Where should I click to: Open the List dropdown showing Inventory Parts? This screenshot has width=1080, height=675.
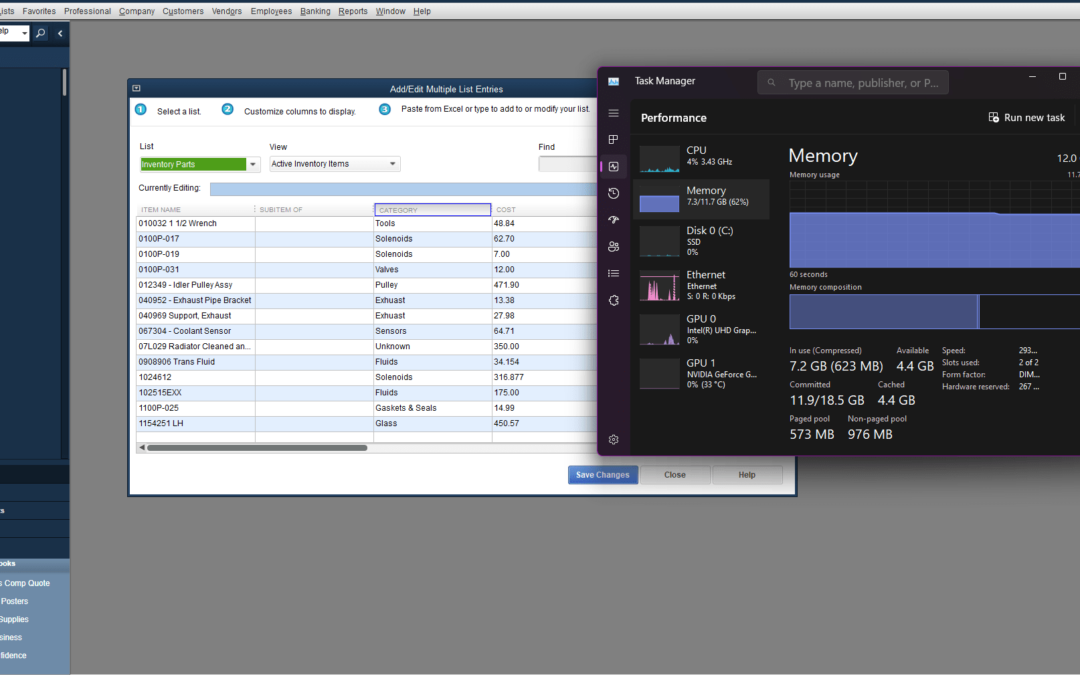[x=253, y=164]
